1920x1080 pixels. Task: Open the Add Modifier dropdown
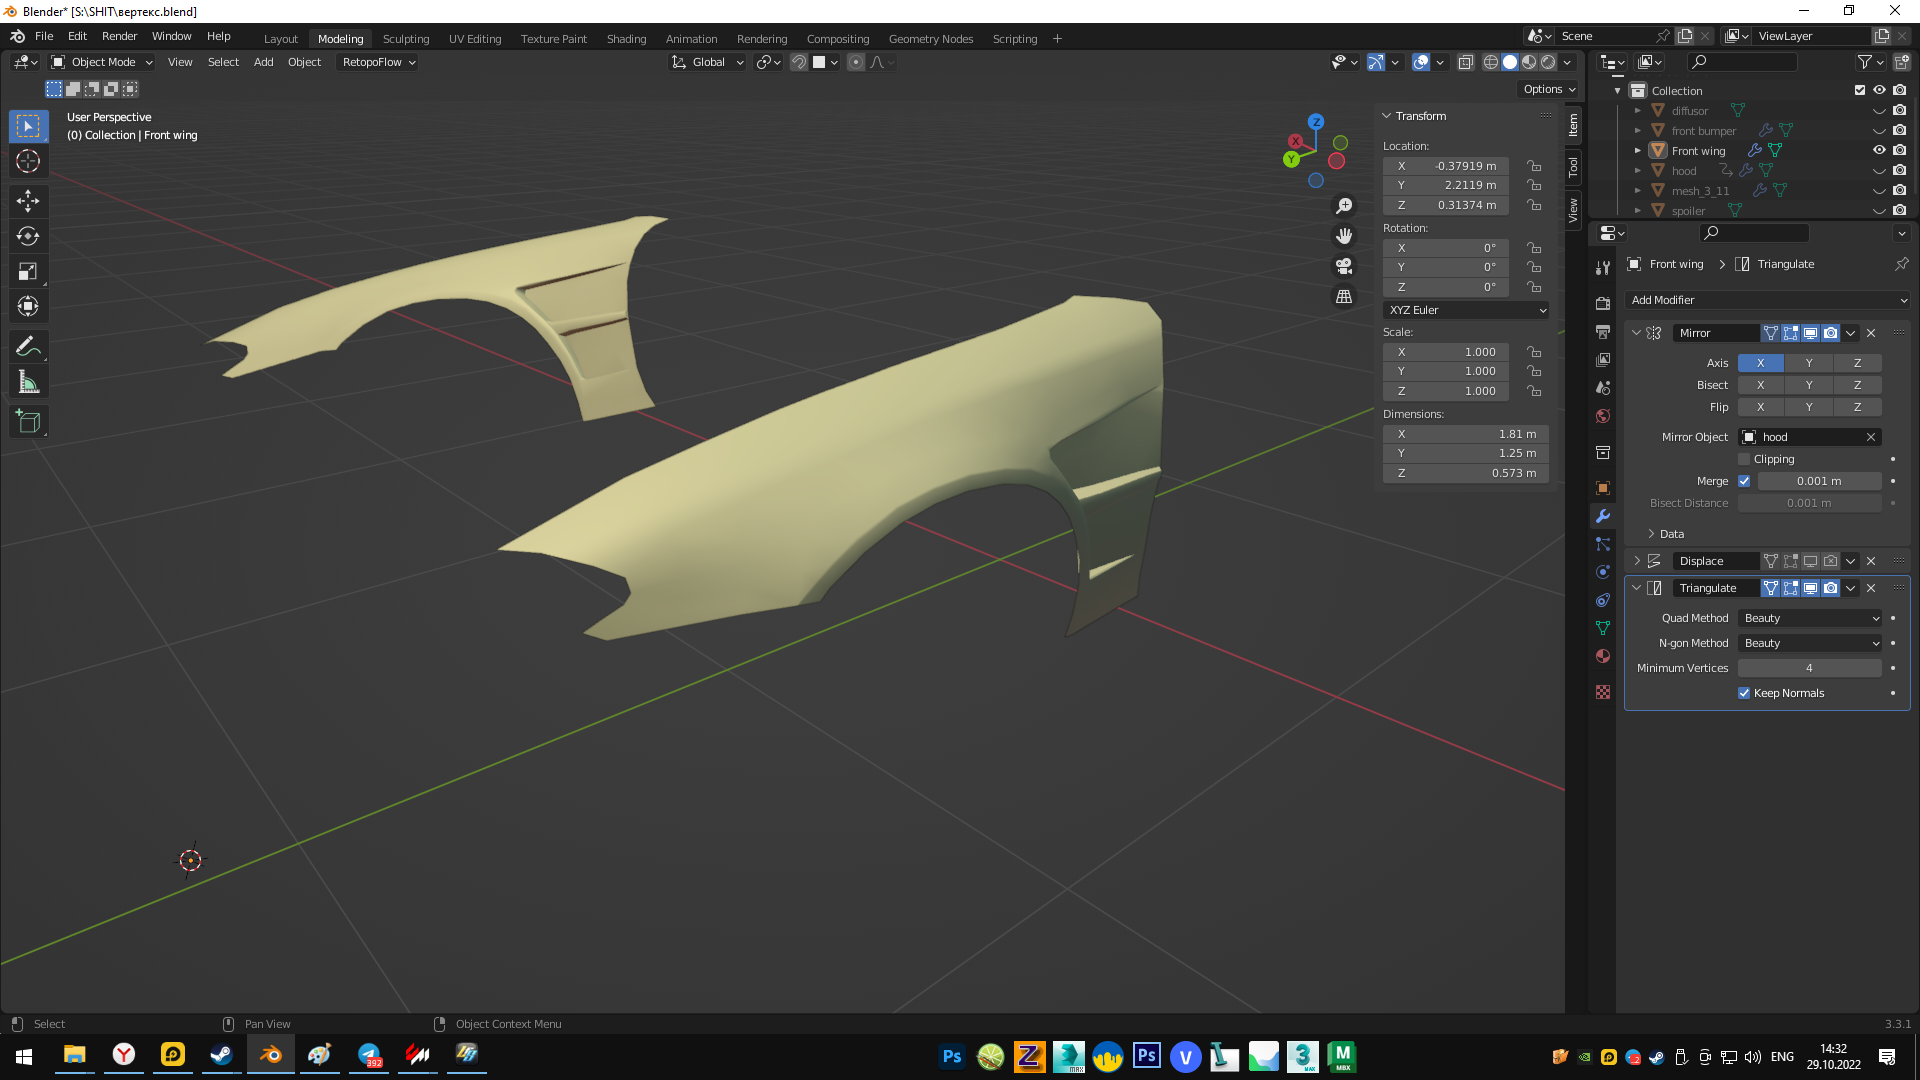click(x=1767, y=300)
